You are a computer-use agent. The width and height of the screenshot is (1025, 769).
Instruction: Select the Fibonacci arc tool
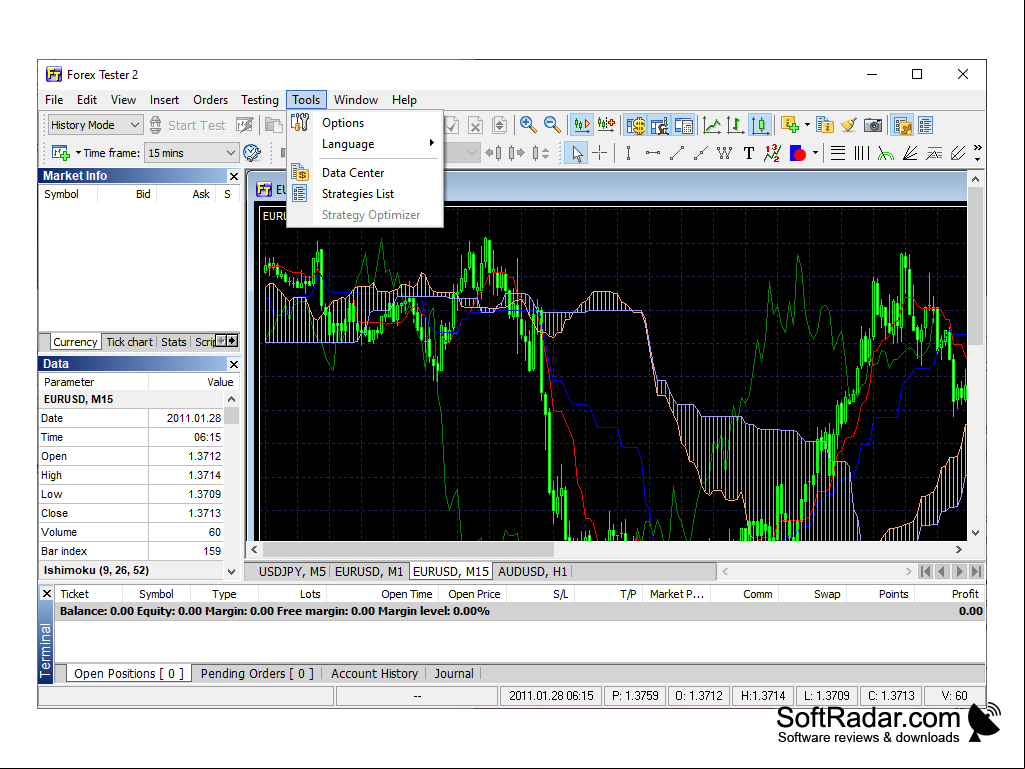(x=886, y=154)
